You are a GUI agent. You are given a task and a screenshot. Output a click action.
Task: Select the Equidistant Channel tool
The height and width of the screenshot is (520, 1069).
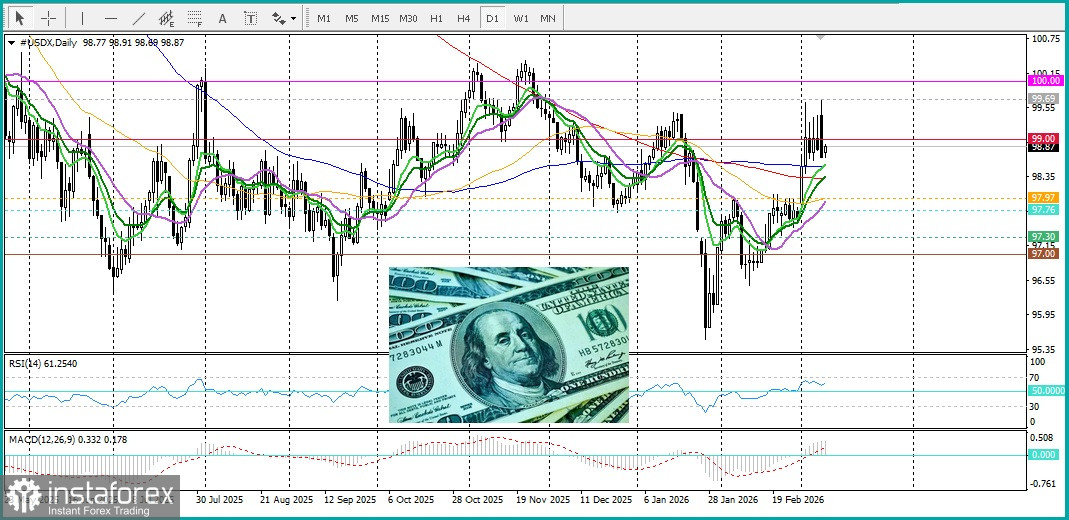click(166, 18)
